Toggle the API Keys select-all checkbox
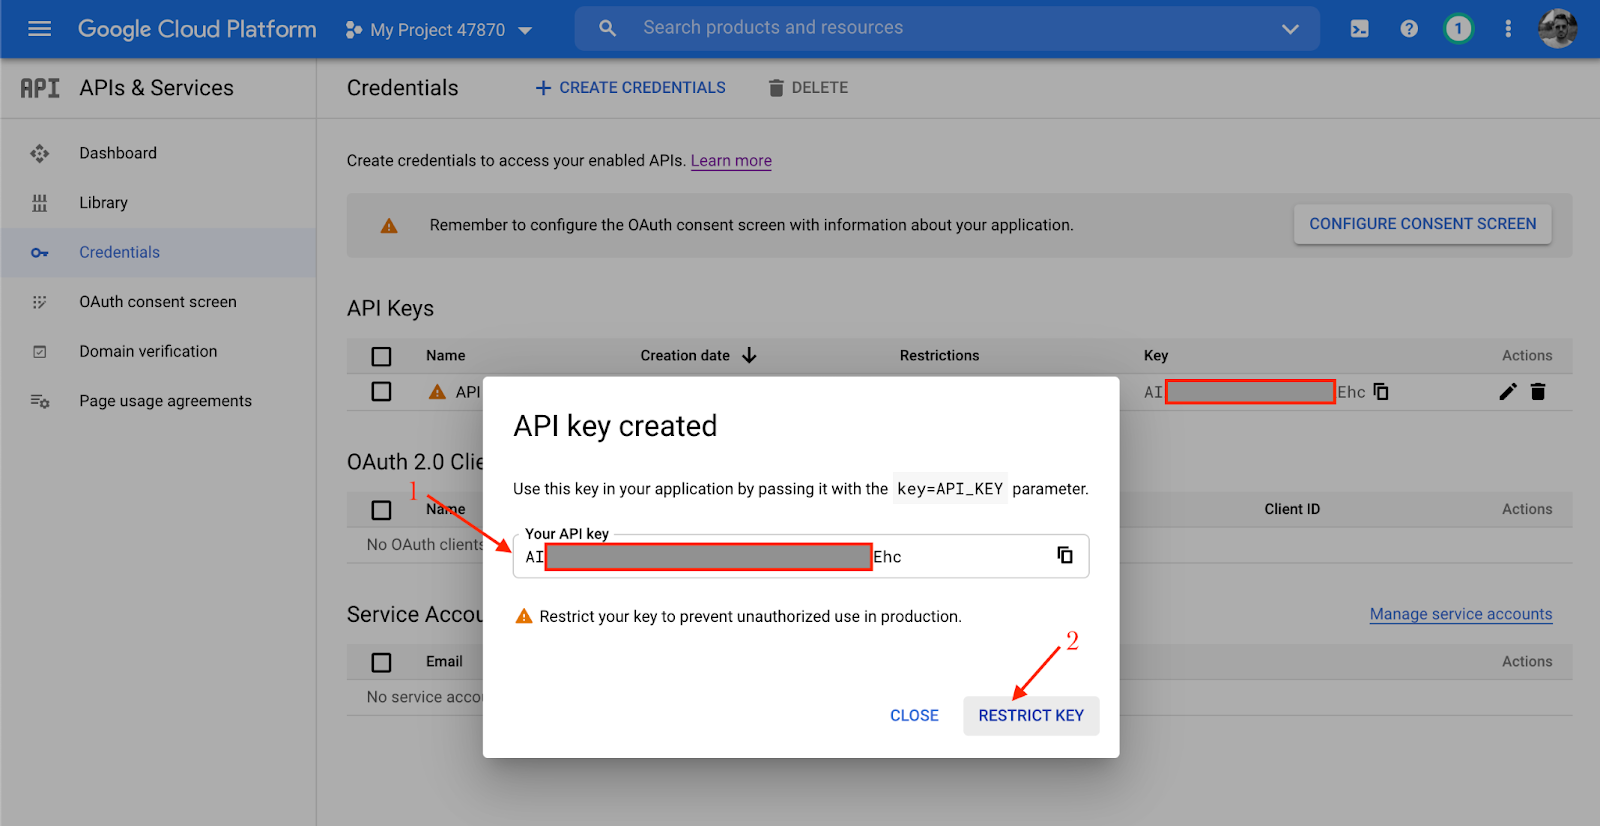 click(381, 356)
